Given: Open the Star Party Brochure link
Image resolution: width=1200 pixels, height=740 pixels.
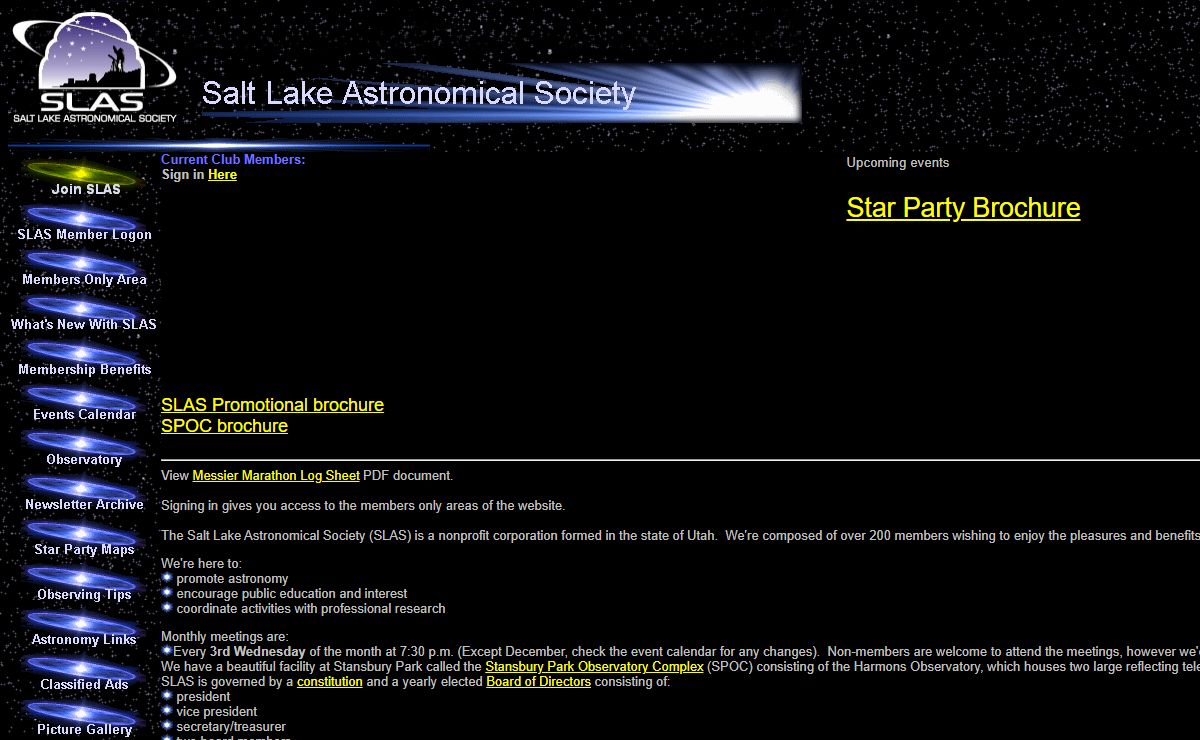Looking at the screenshot, I should [x=963, y=208].
